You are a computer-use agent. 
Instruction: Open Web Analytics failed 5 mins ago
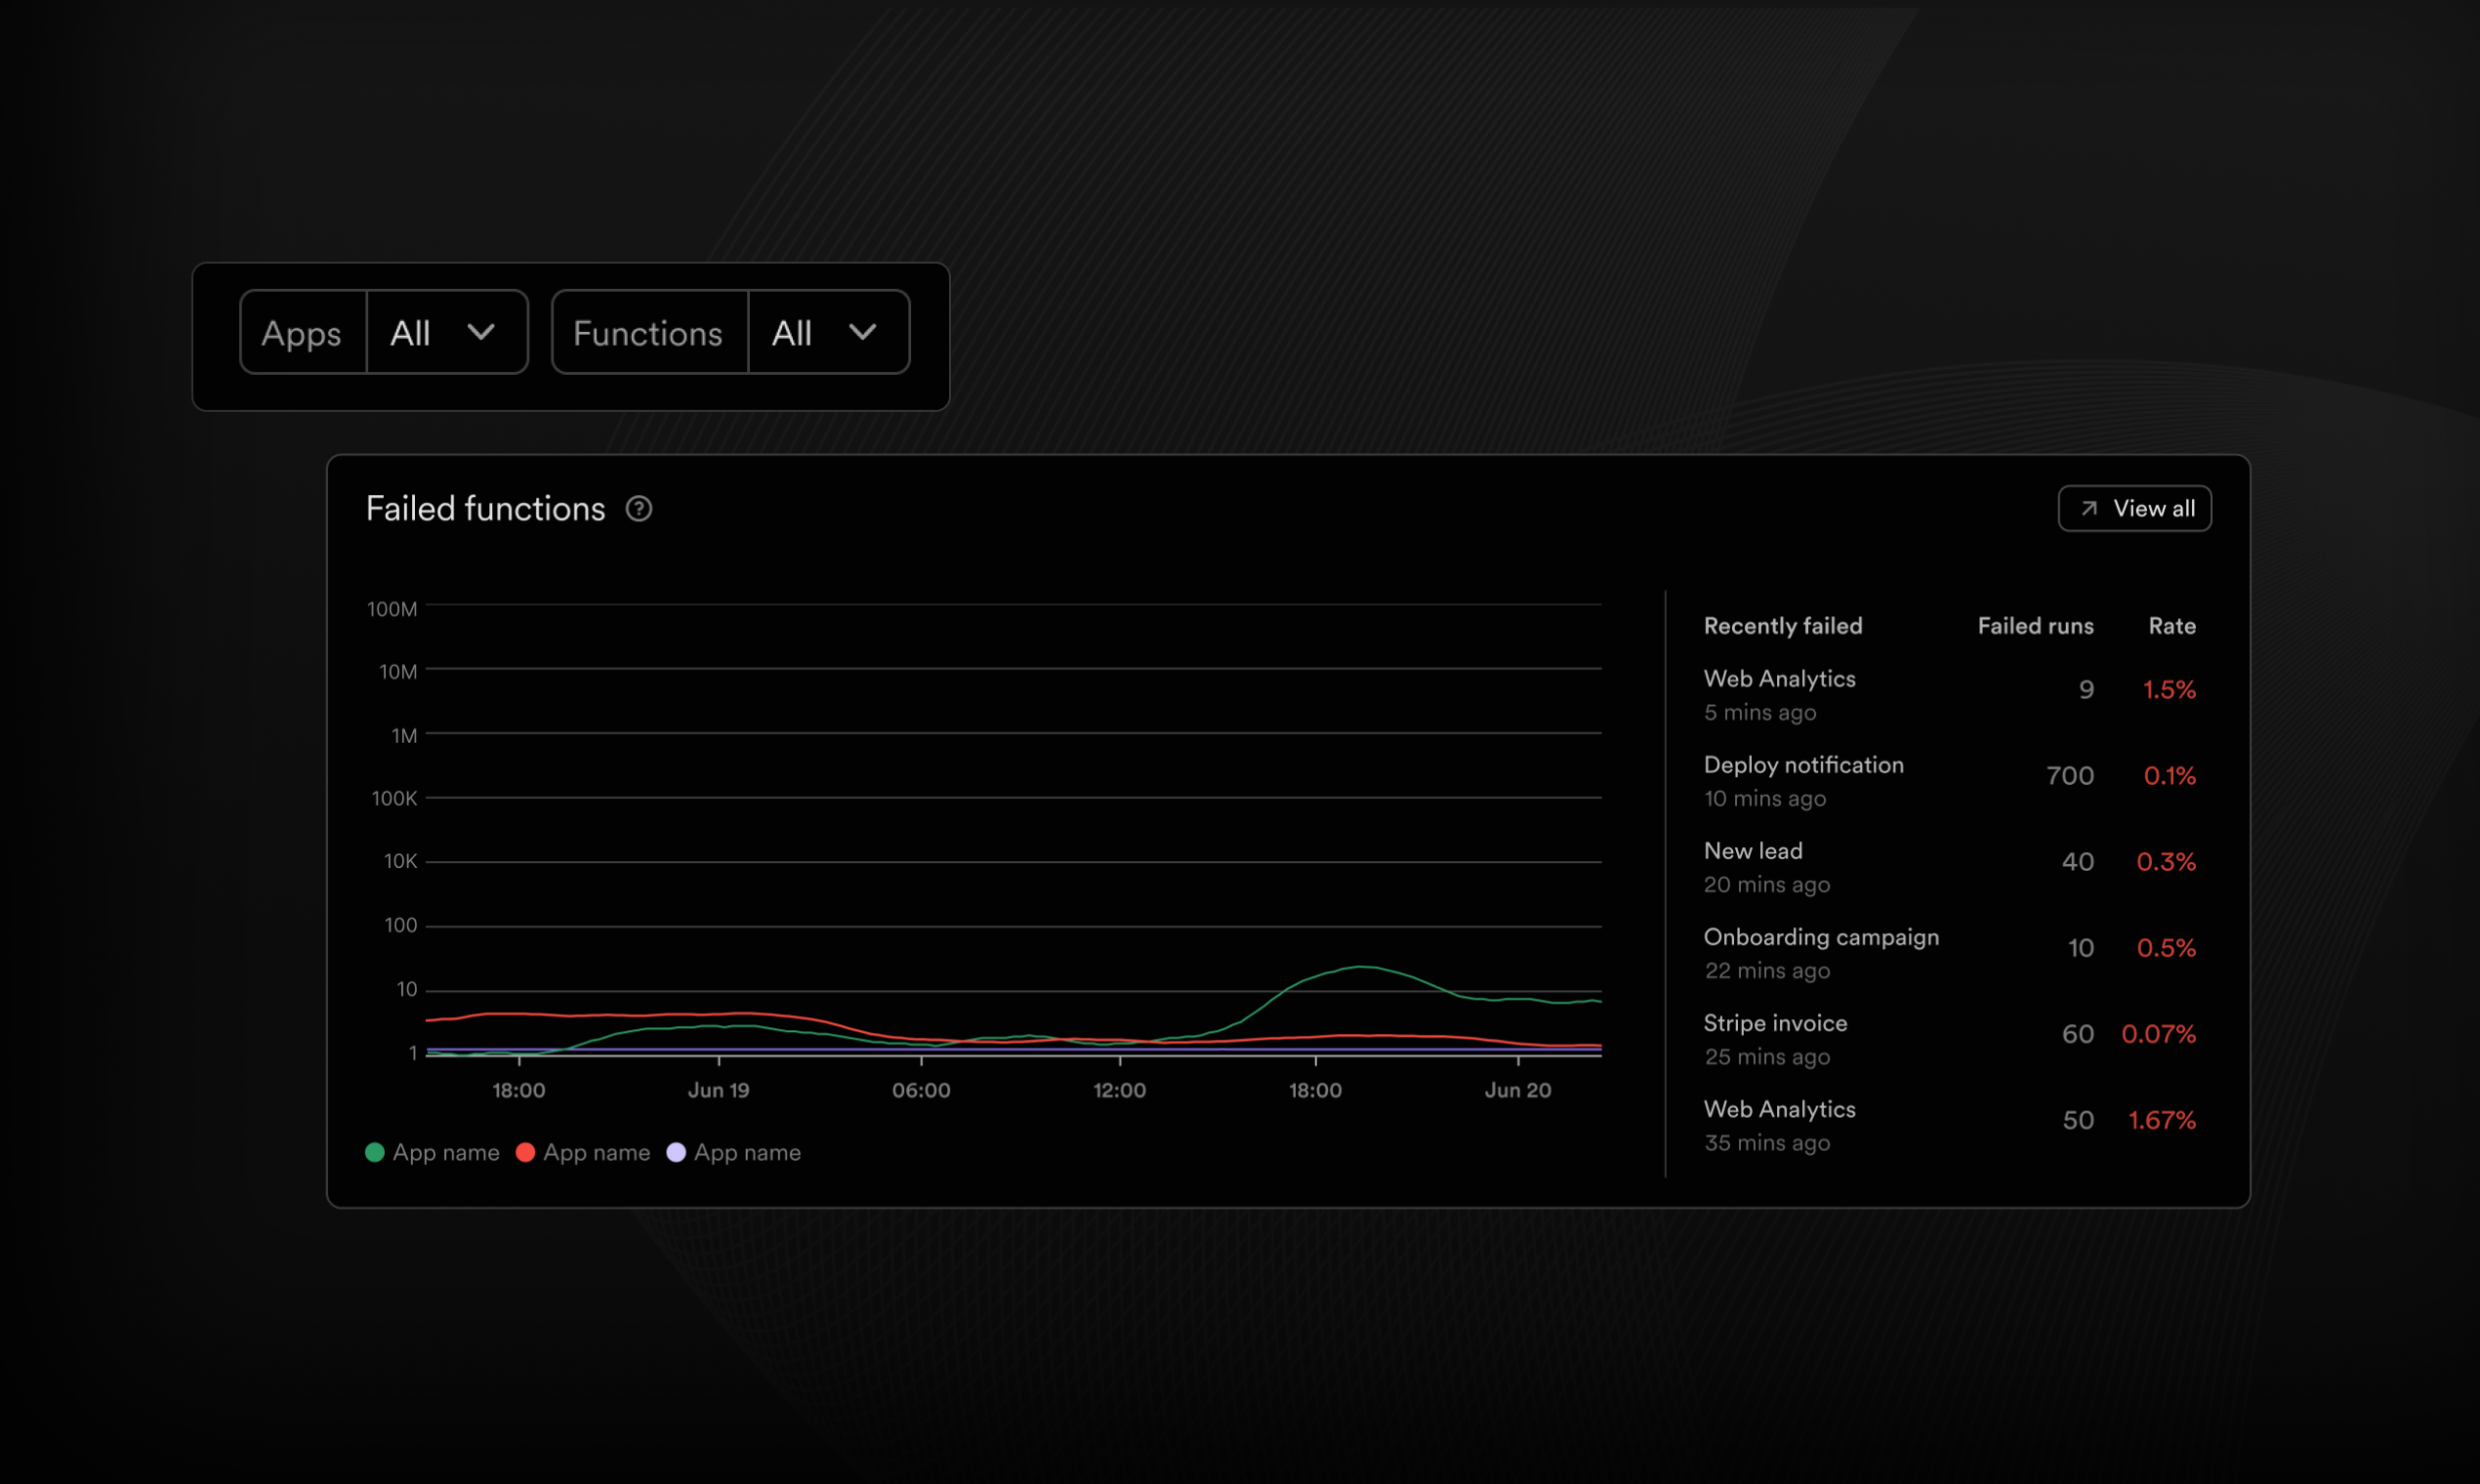[1779, 679]
